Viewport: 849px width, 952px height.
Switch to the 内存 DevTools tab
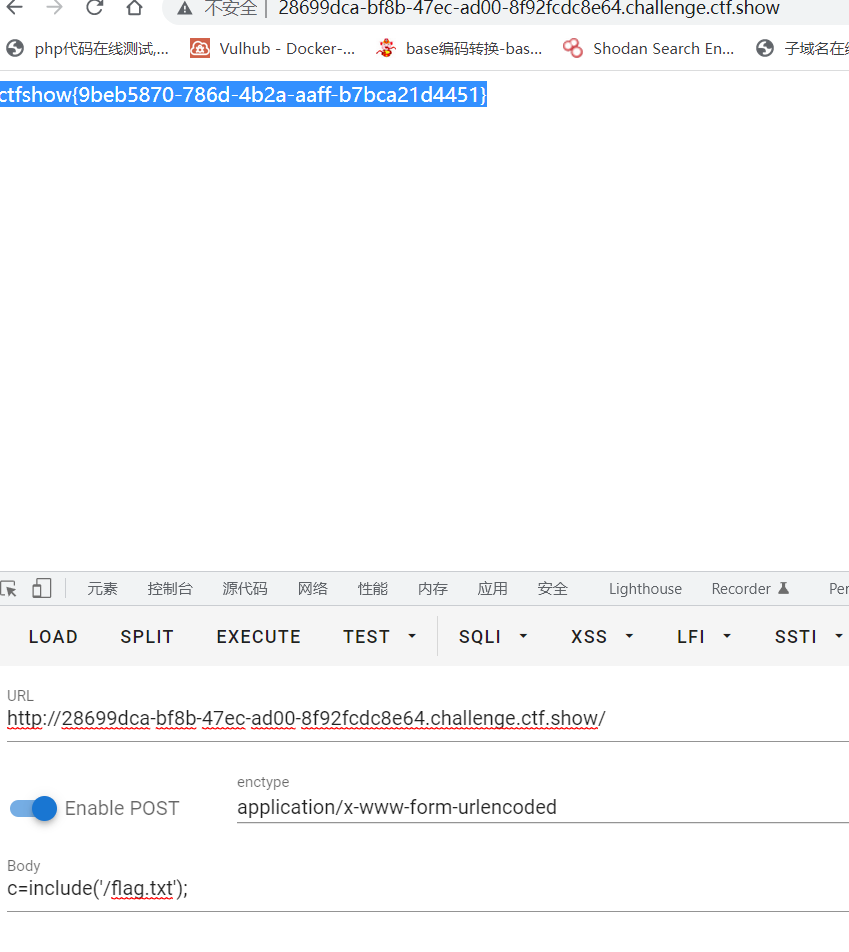[x=432, y=588]
